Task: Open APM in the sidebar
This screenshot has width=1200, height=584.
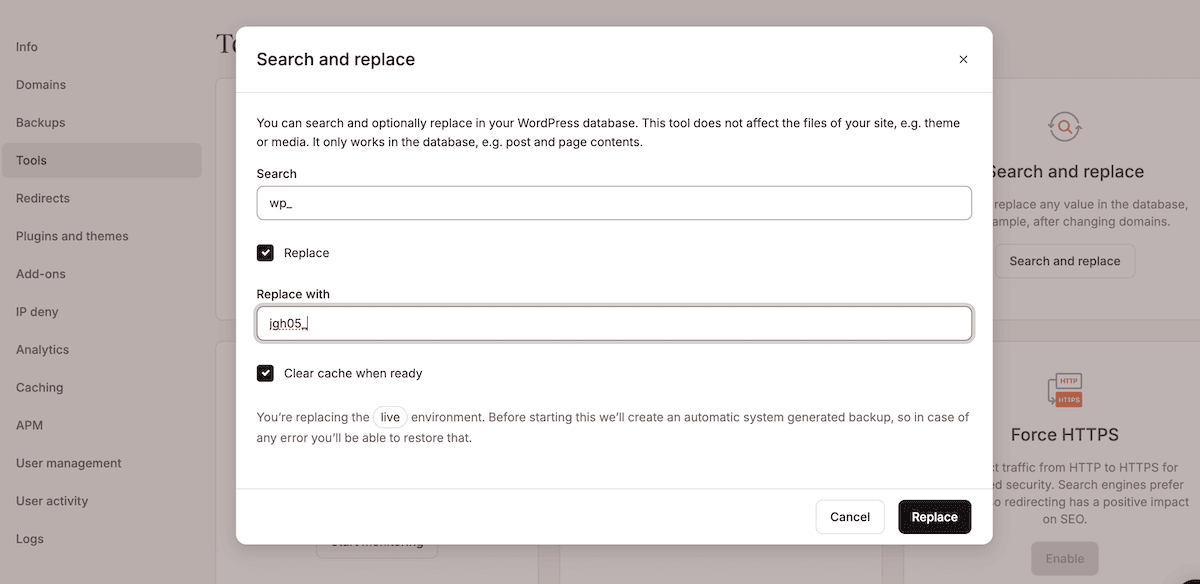Action: tap(29, 425)
